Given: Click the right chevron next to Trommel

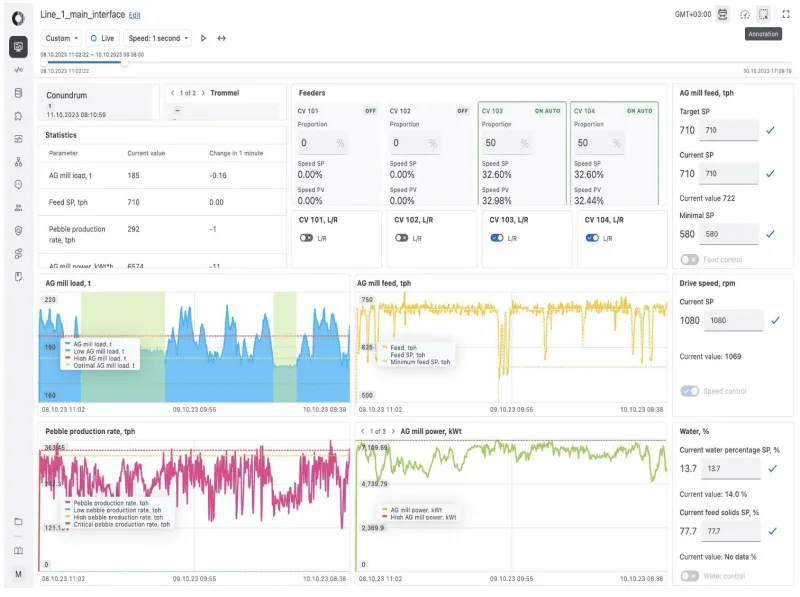Looking at the screenshot, I should (203, 92).
